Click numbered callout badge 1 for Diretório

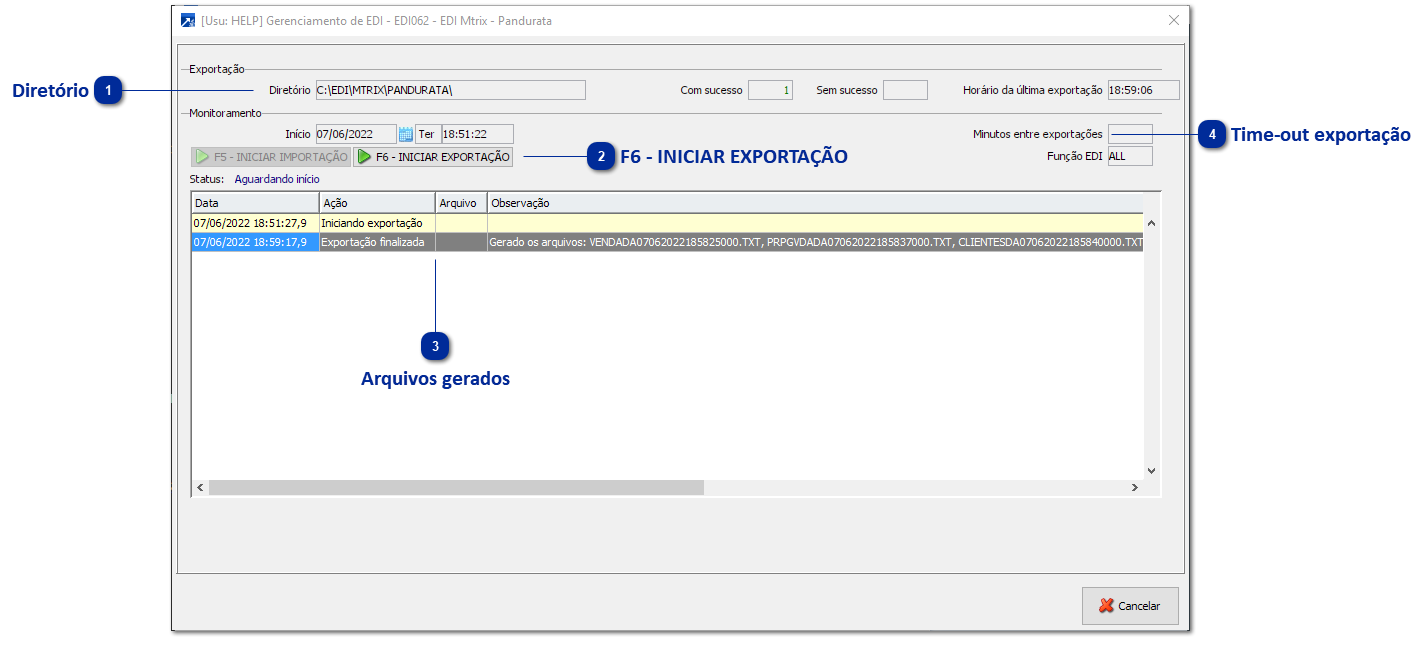point(108,91)
